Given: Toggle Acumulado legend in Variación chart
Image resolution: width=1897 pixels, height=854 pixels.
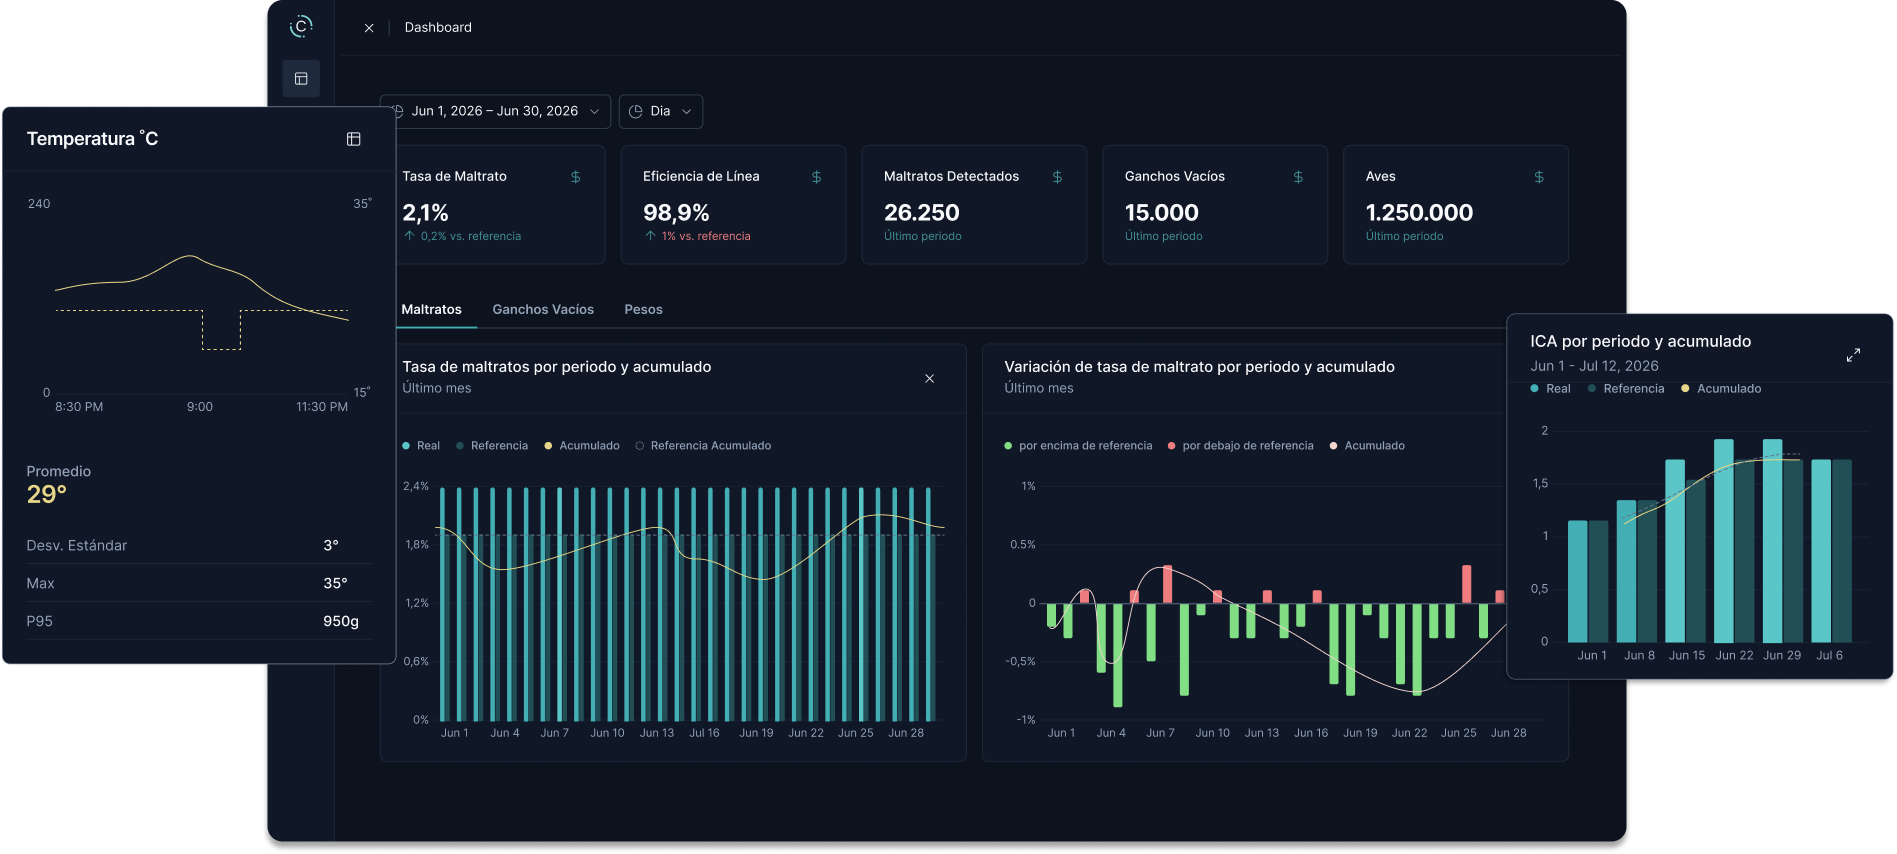Looking at the screenshot, I should tap(1367, 446).
